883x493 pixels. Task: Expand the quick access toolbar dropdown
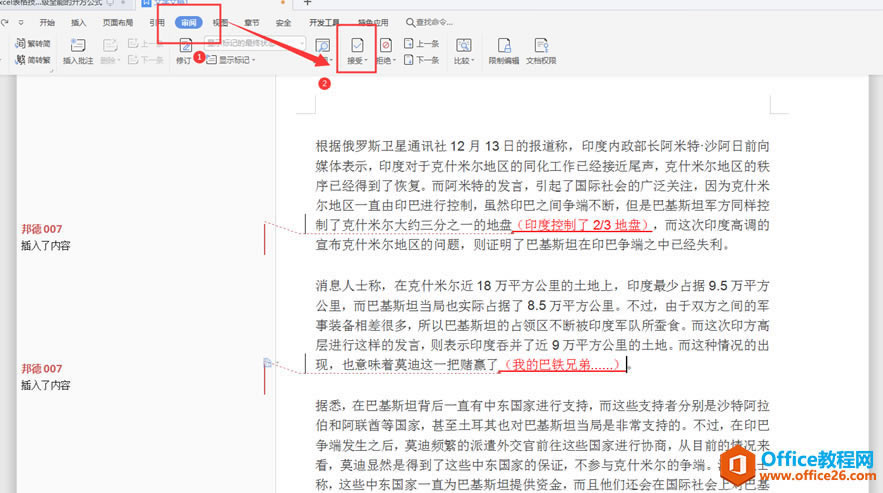(21, 23)
